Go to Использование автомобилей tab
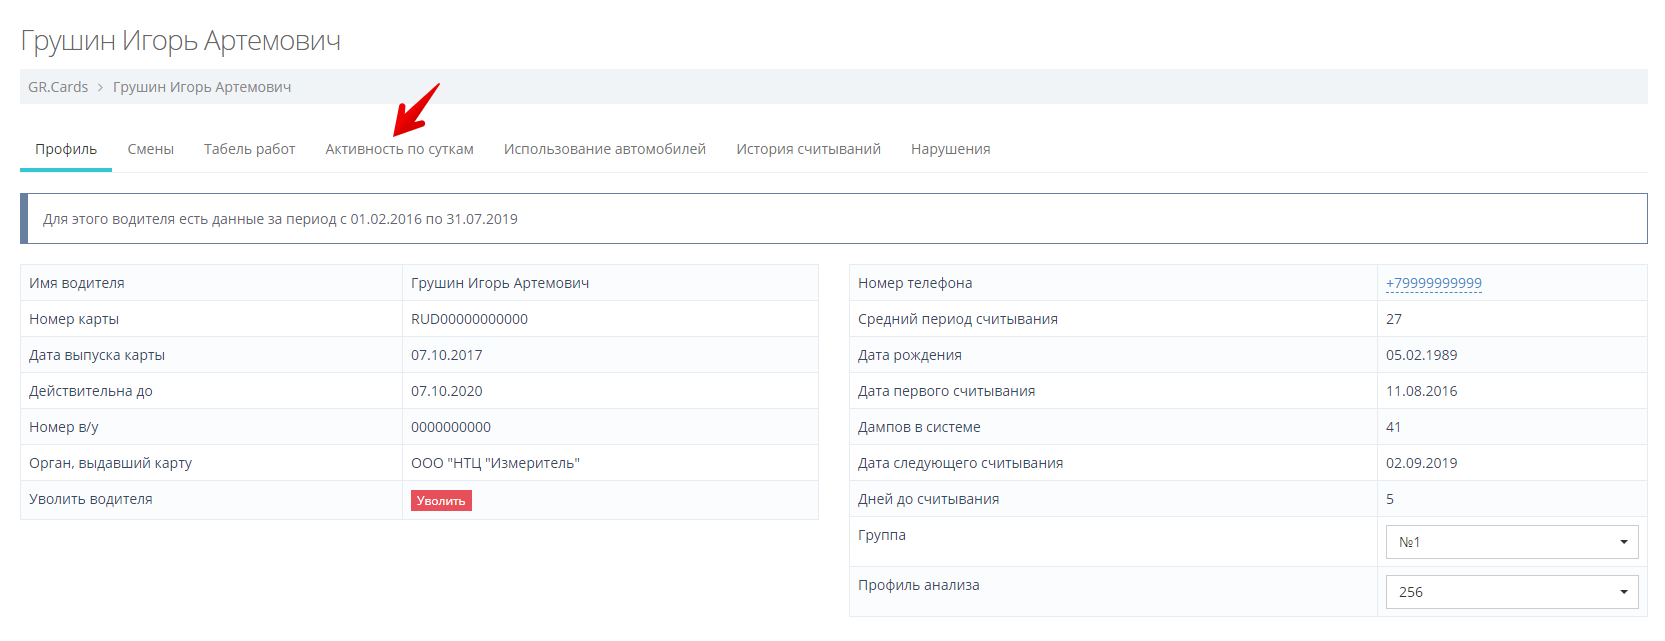Screen dimensions: 1665x641 coord(605,149)
